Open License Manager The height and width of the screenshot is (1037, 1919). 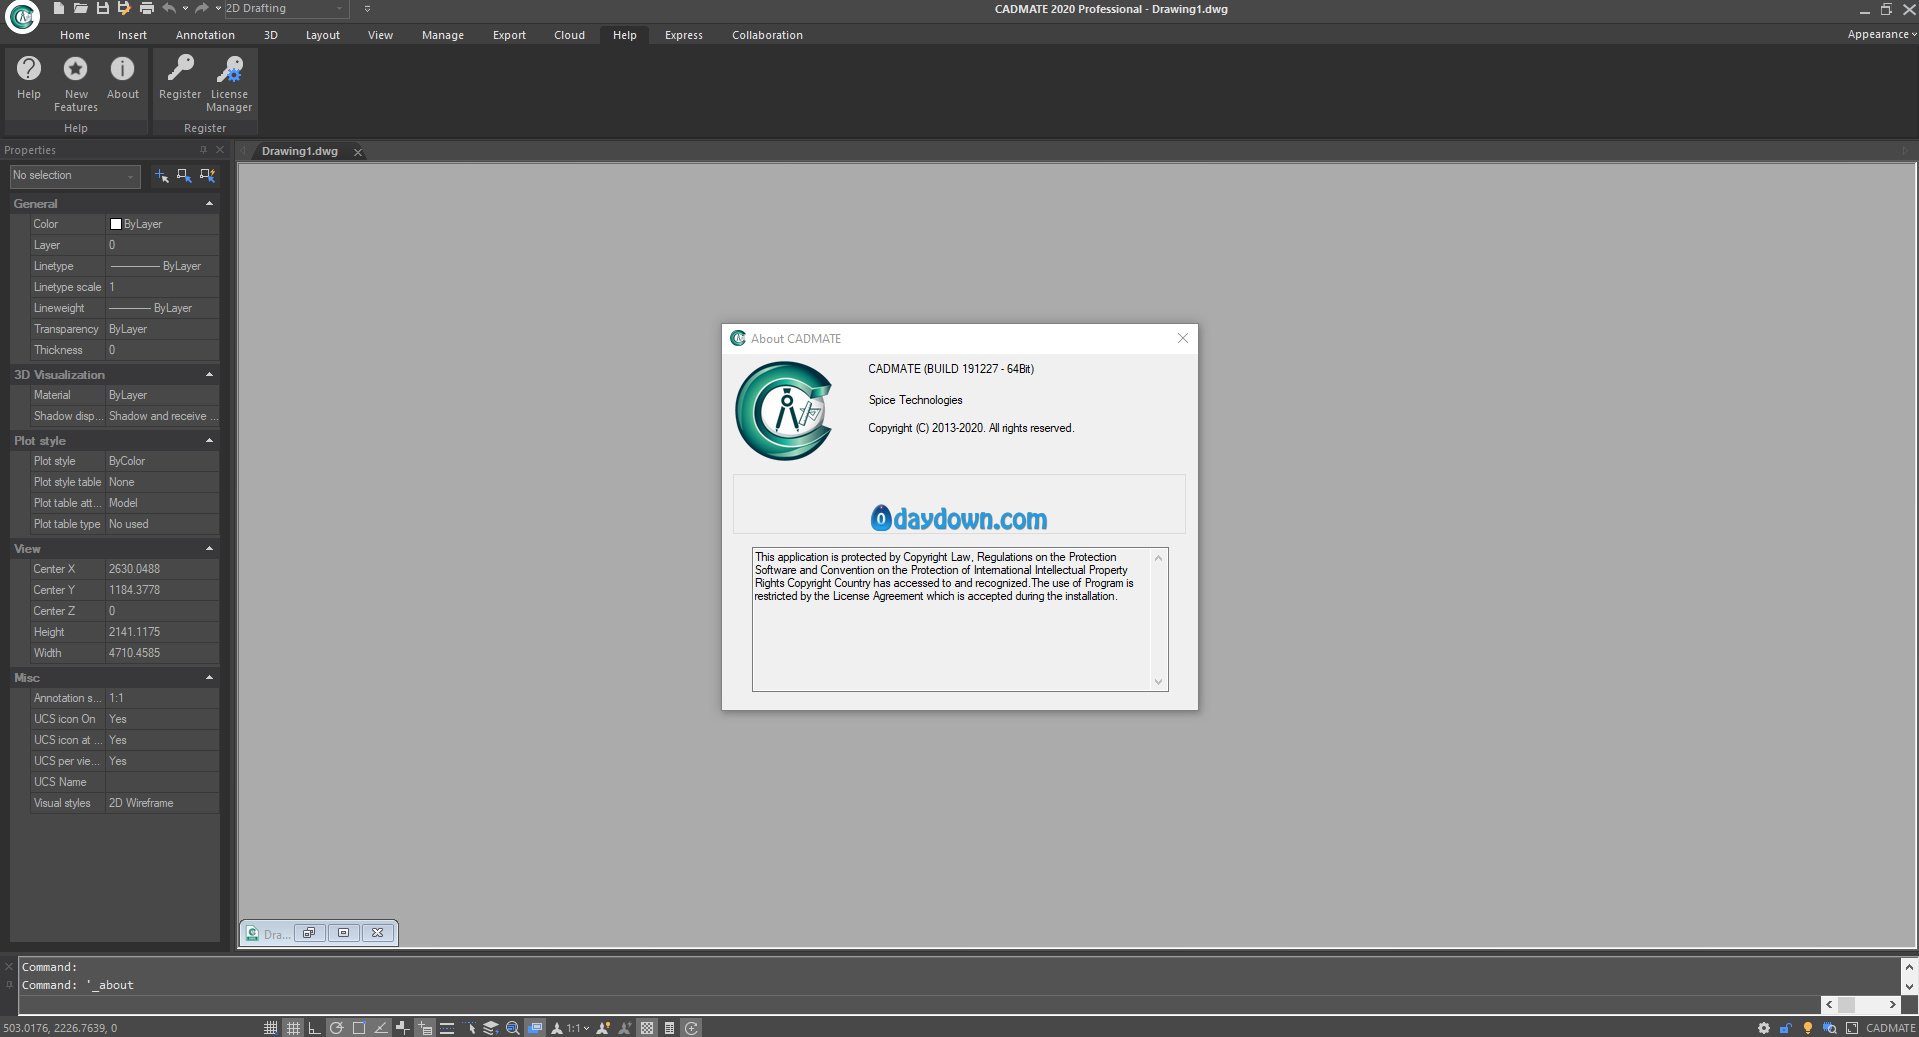tap(229, 84)
